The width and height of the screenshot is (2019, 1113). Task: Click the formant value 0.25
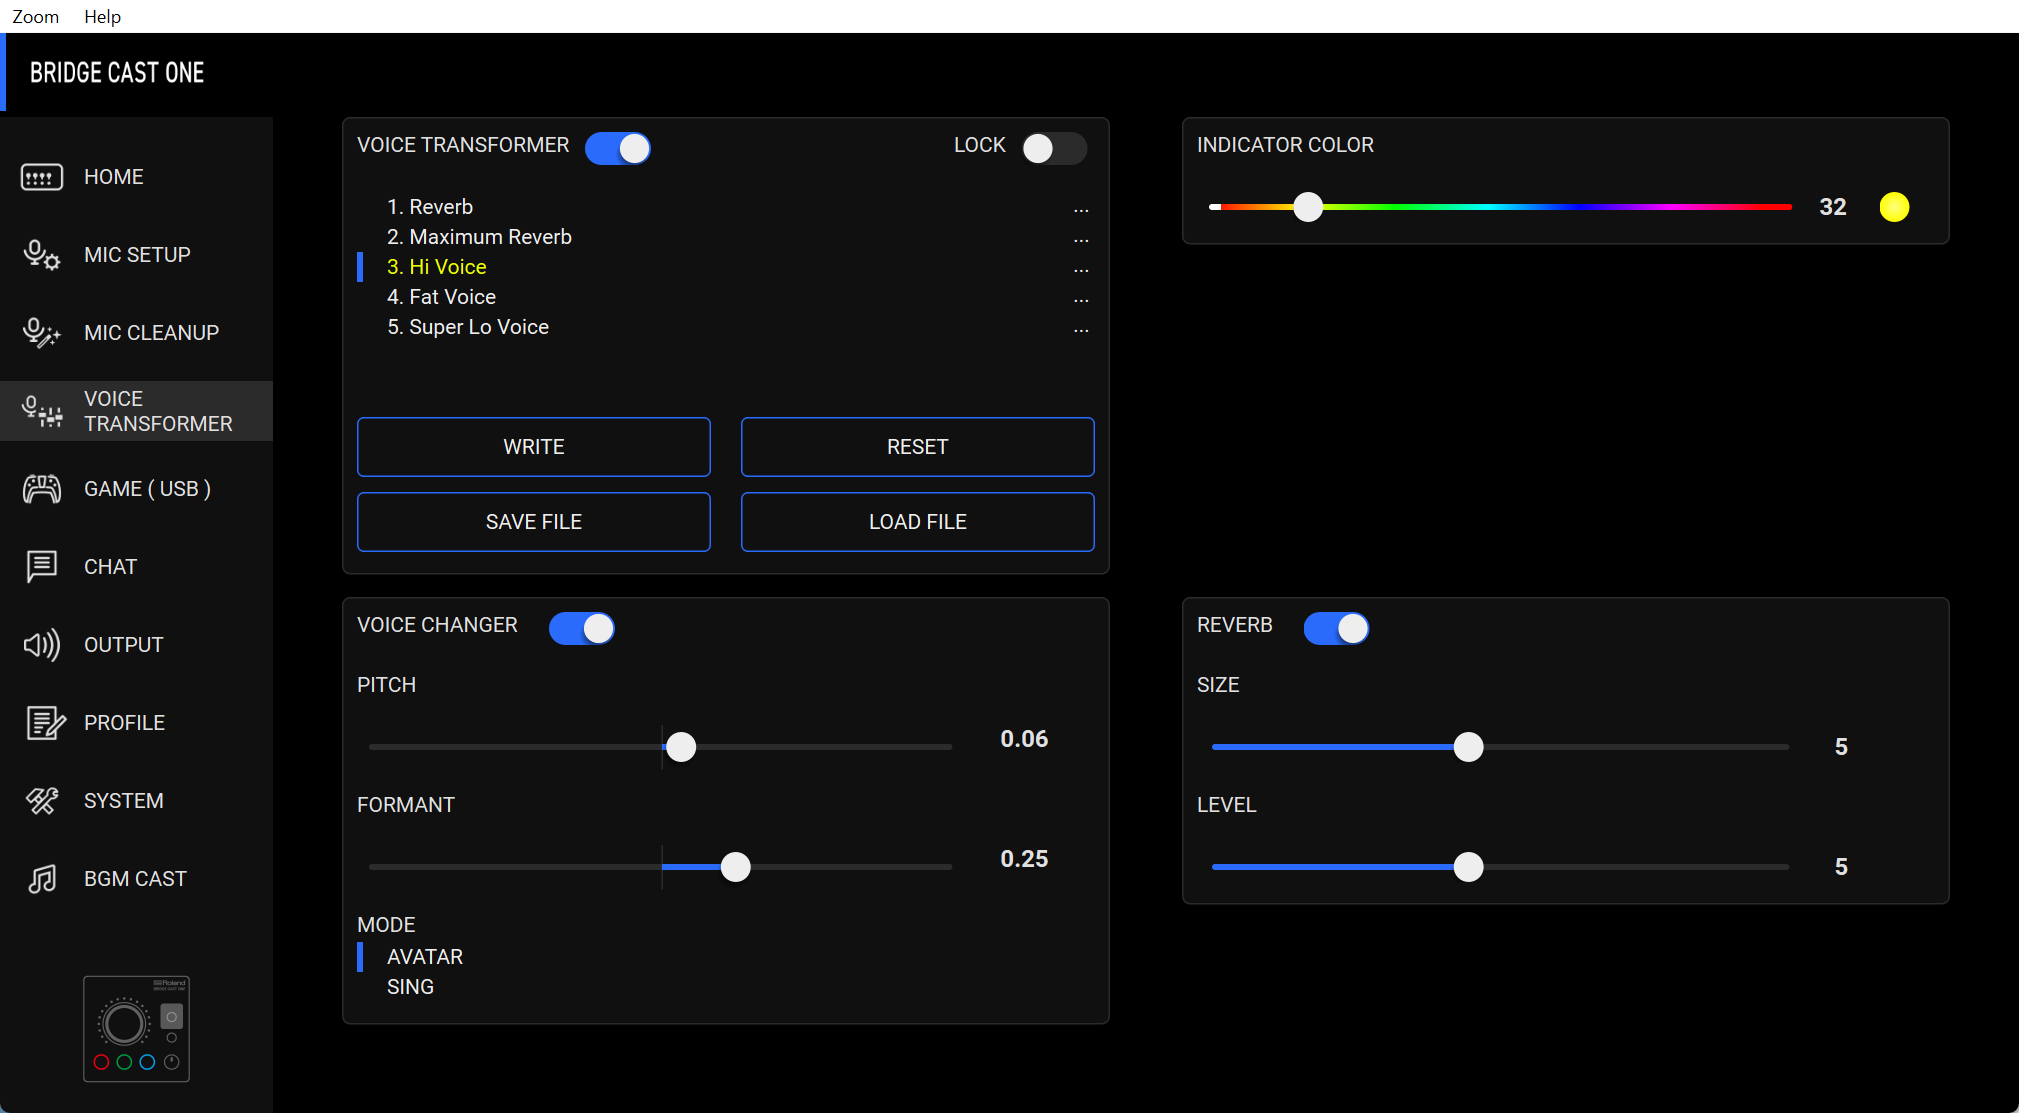[x=1024, y=859]
